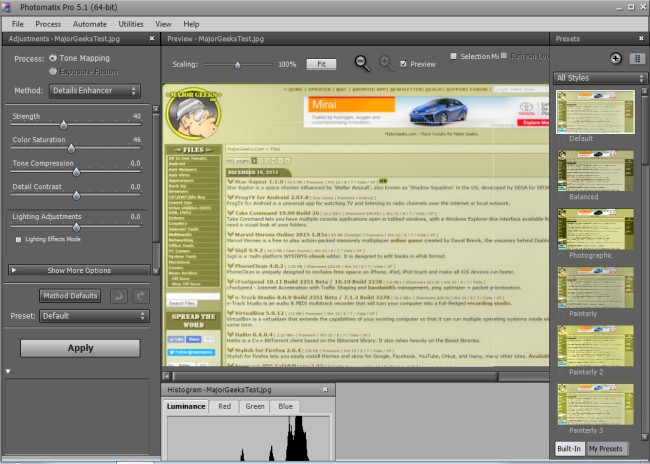This screenshot has height=464, width=650.
Task: Click the add preset plus icon
Action: (616, 59)
